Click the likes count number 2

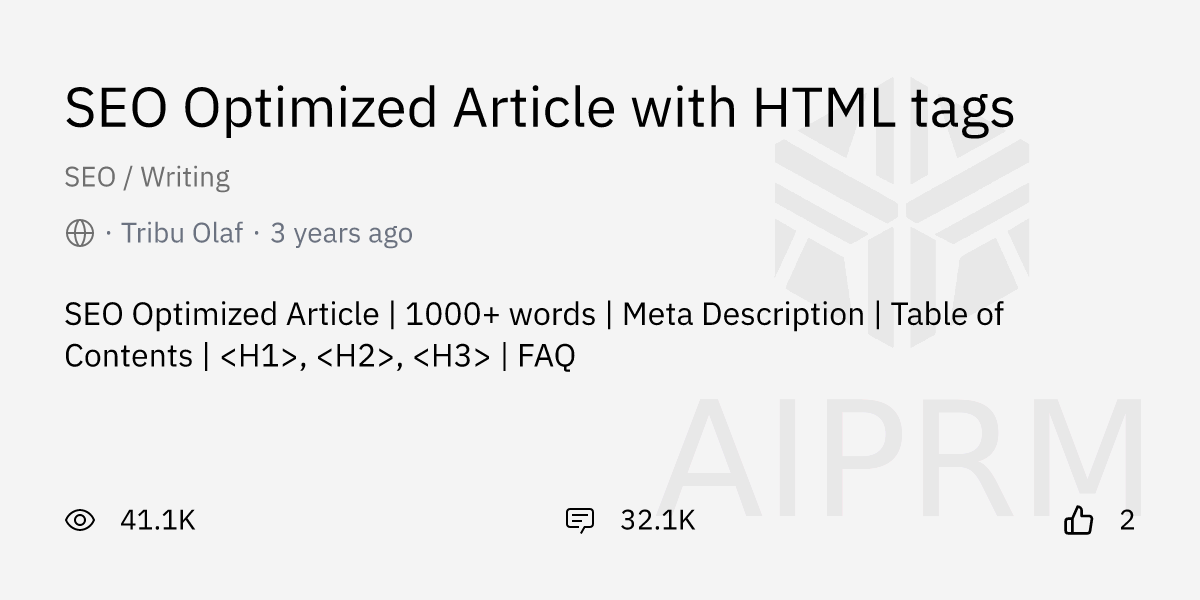point(1127,520)
